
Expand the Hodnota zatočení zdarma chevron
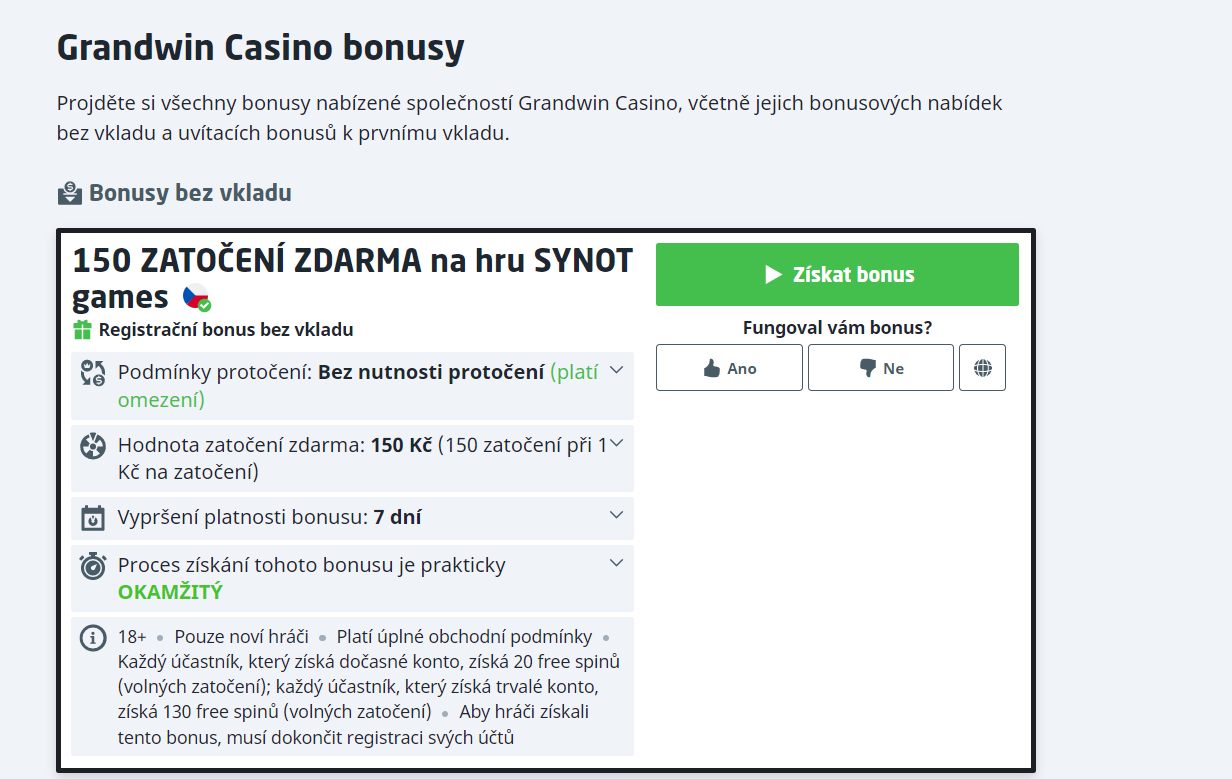pos(617,442)
